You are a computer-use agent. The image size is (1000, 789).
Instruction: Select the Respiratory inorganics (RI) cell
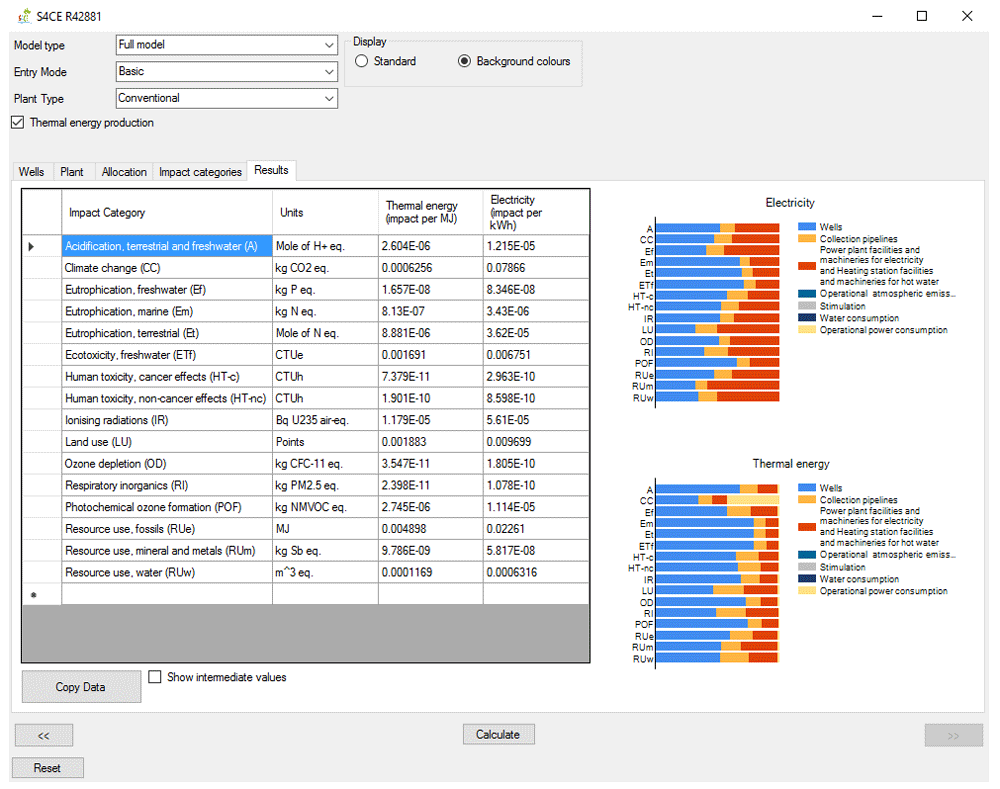(166, 485)
